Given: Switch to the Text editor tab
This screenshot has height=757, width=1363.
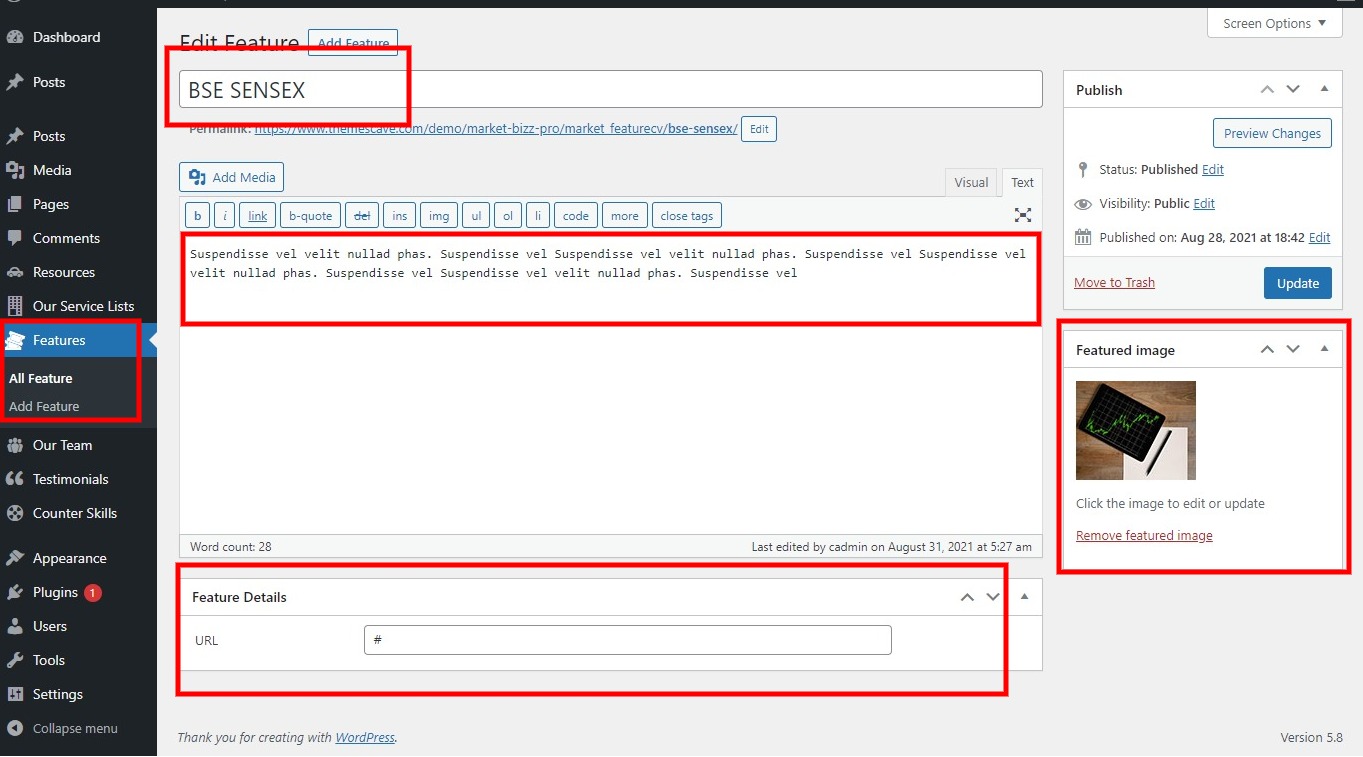Looking at the screenshot, I should [x=1022, y=182].
